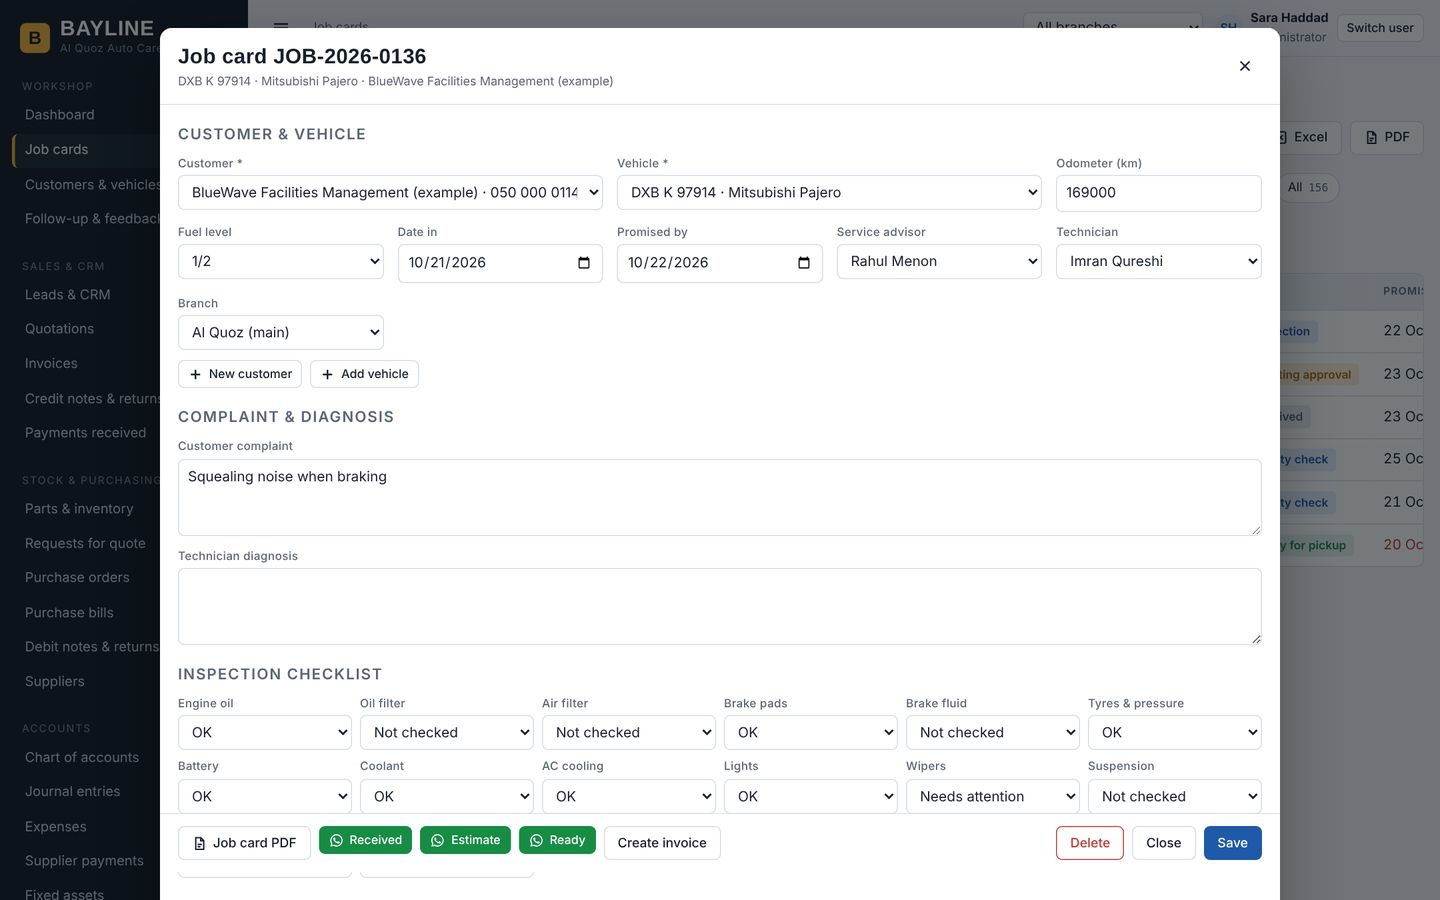Open the Service advisor dropdown
The height and width of the screenshot is (900, 1440).
coord(939,262)
